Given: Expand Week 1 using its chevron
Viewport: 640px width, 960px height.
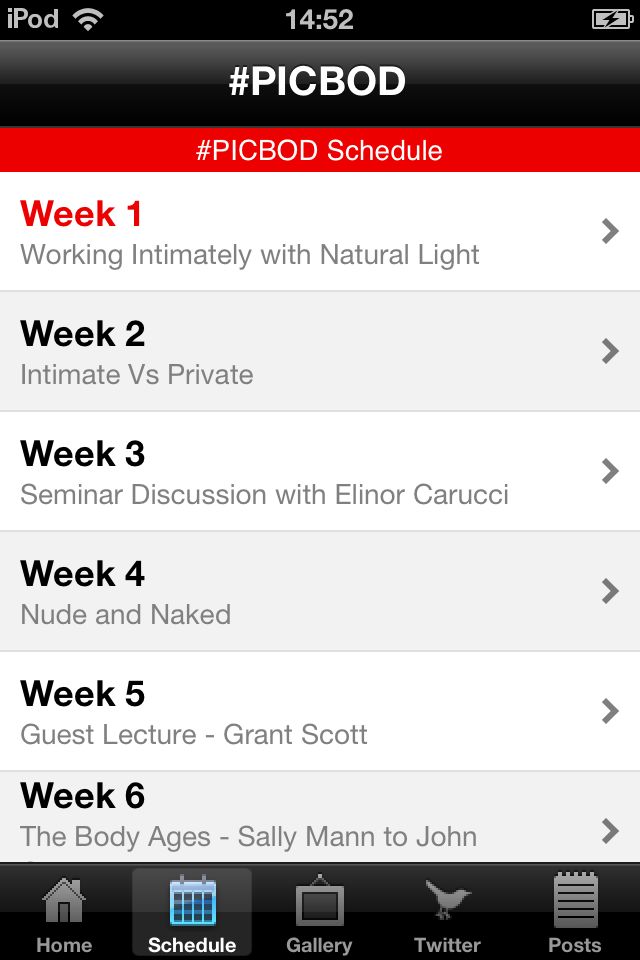Looking at the screenshot, I should pos(610,231).
